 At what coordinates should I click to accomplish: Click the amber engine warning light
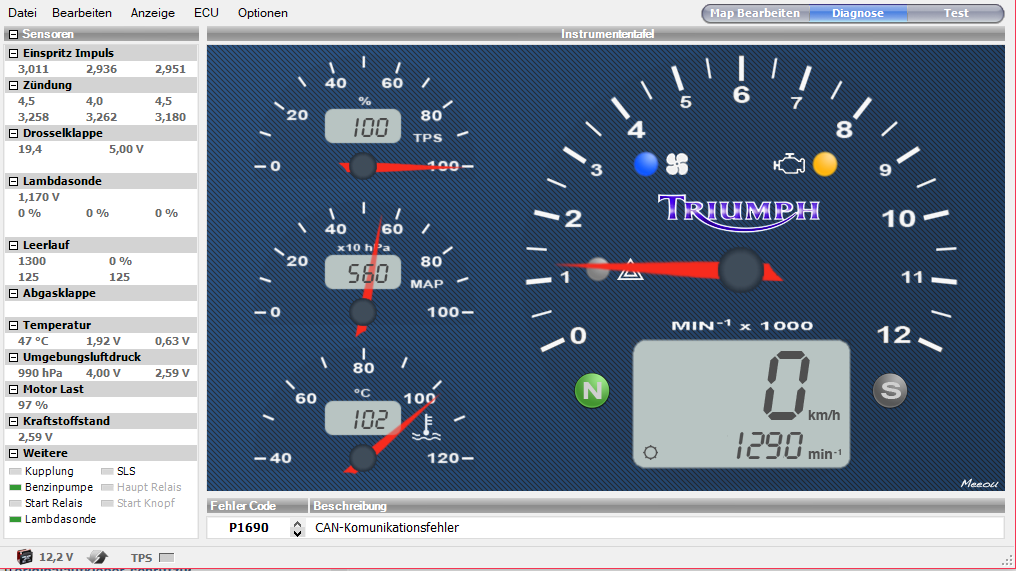(x=825, y=164)
